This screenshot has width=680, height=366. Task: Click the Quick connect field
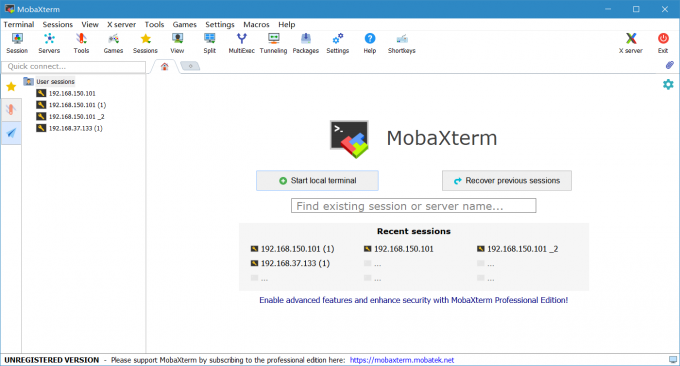[74, 66]
